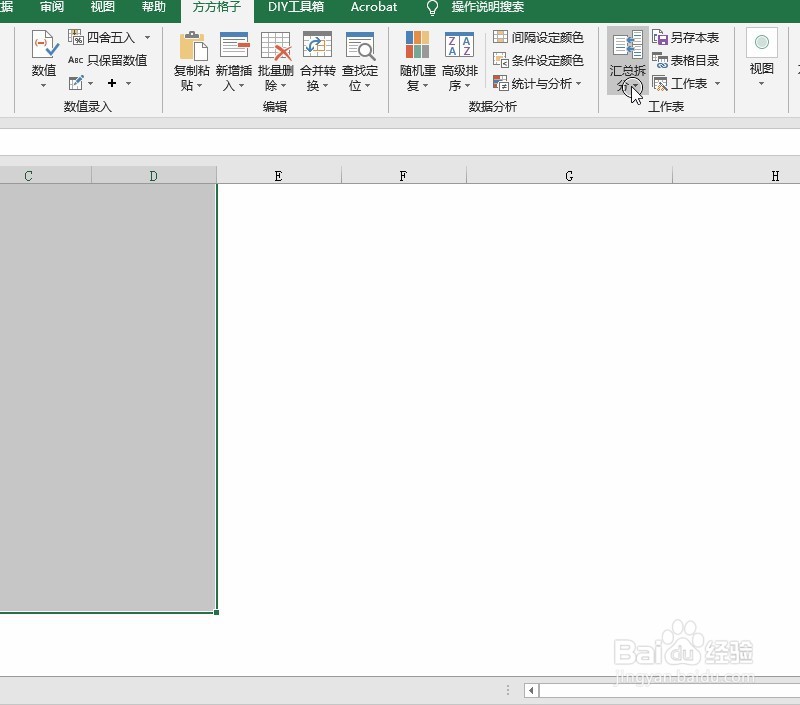Viewport: 800px width, 705px height.
Task: Click the 高级排序 icon
Action: pyautogui.click(x=459, y=44)
